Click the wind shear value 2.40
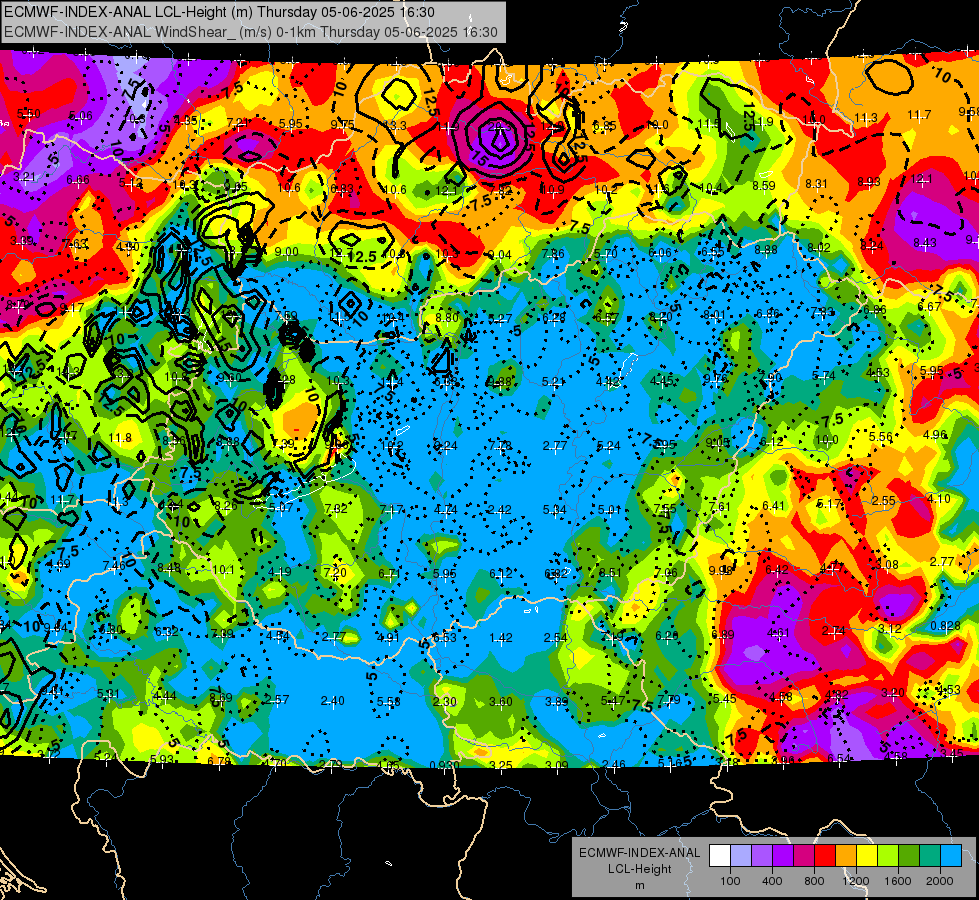This screenshot has width=979, height=900. click(x=332, y=701)
